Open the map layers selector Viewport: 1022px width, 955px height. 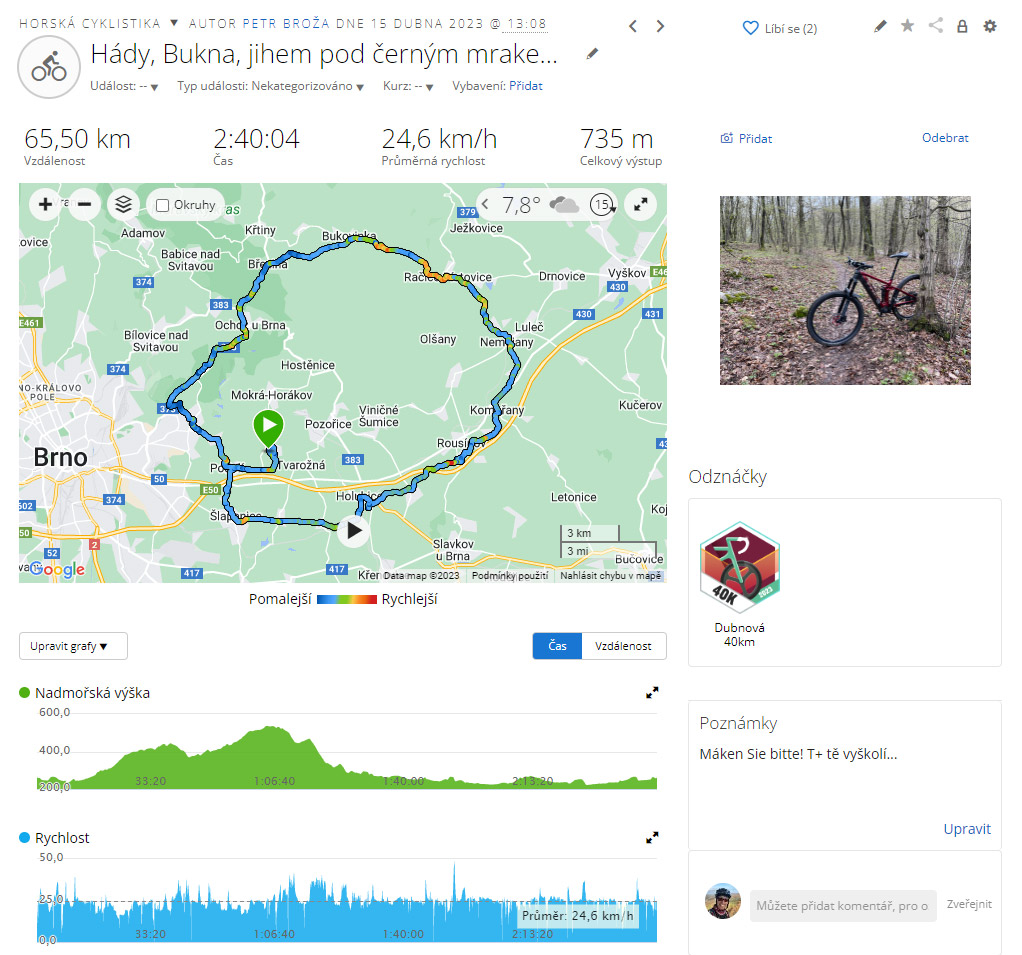pyautogui.click(x=123, y=205)
